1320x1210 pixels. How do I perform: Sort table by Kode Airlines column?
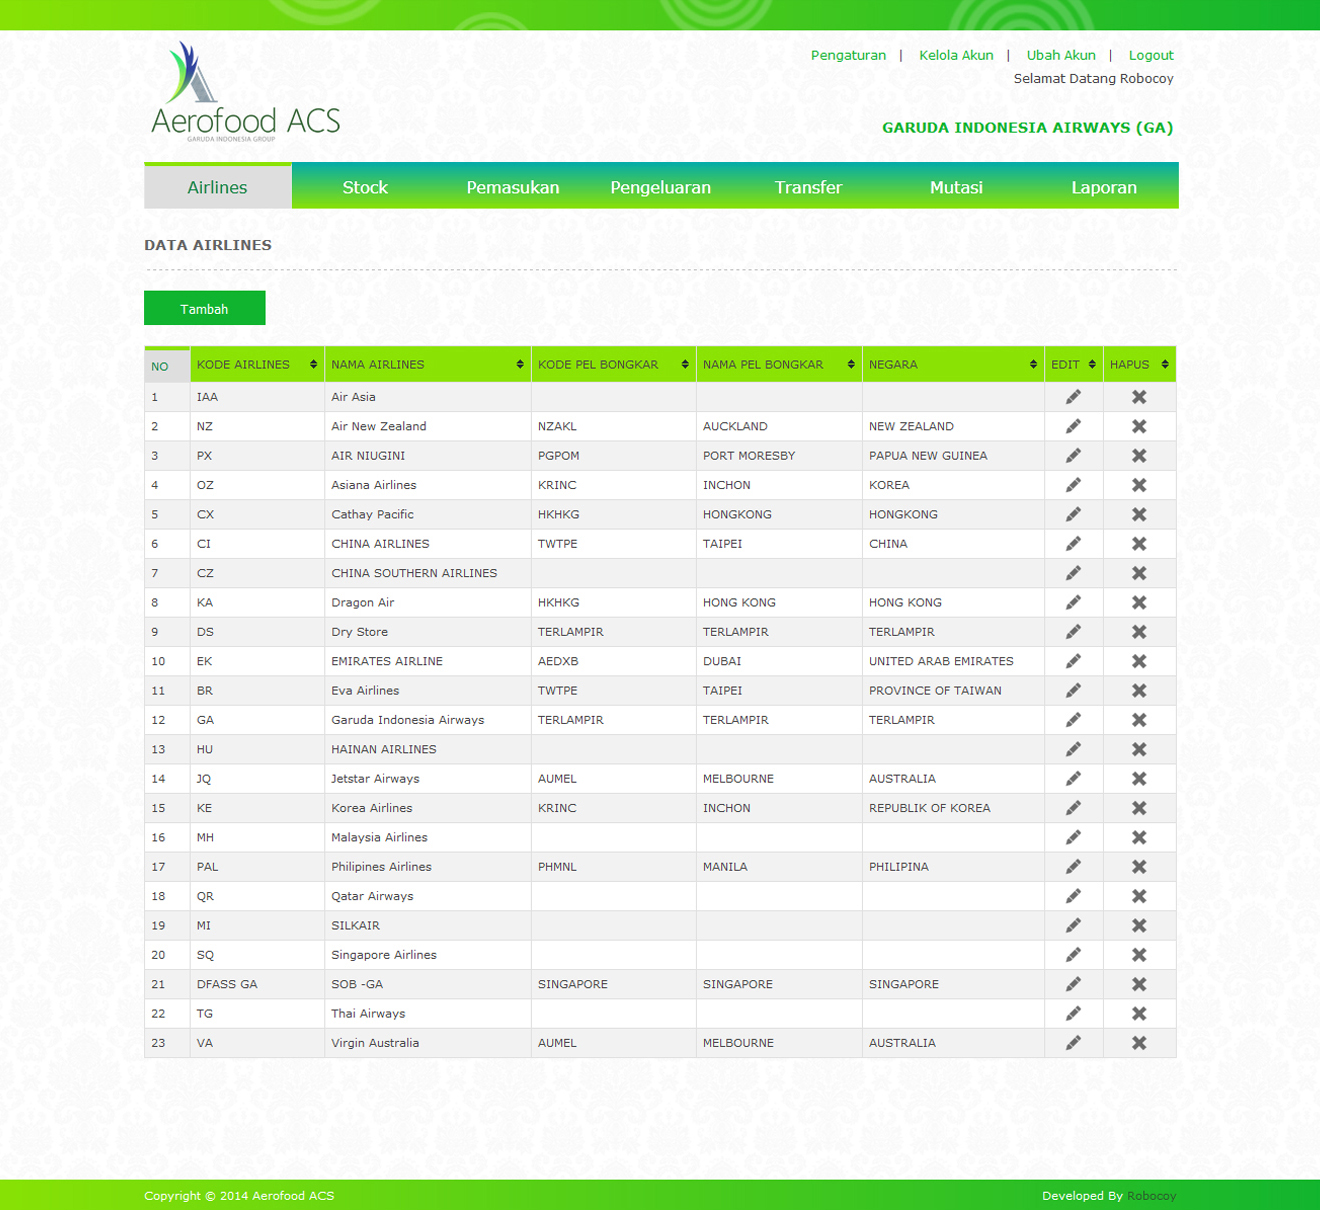pos(256,365)
